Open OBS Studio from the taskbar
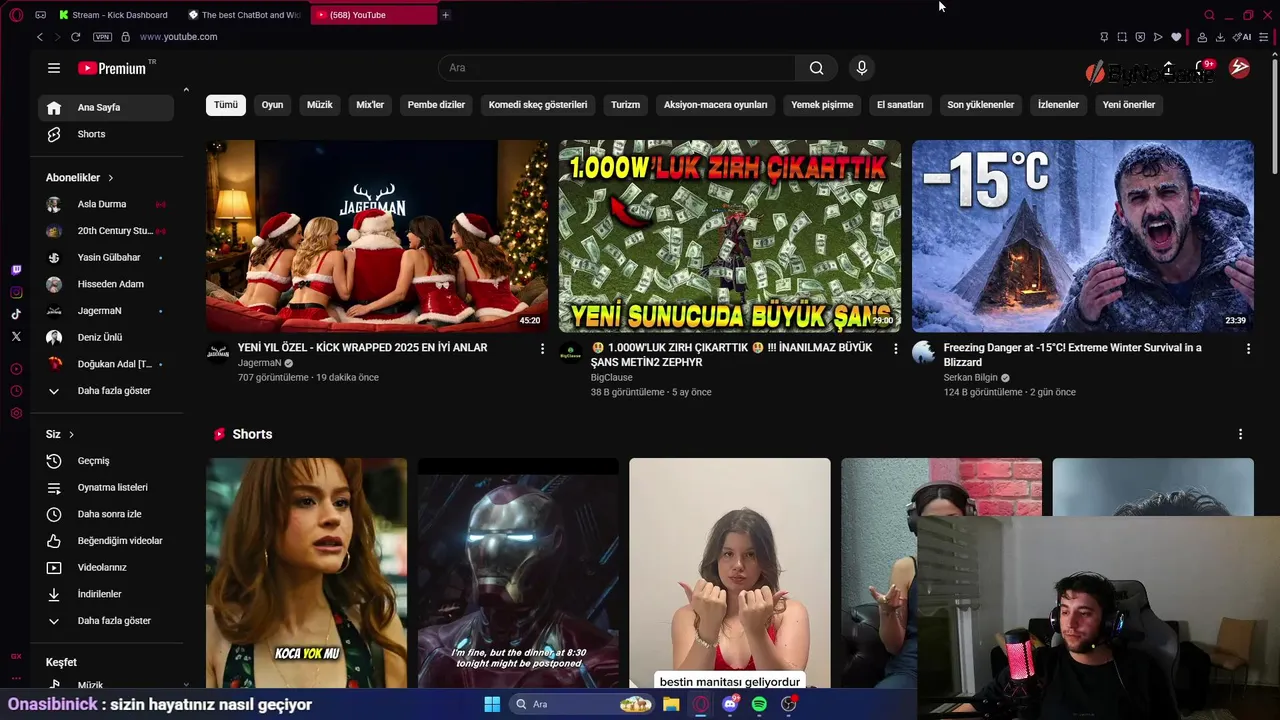Viewport: 1280px width, 720px height. (x=789, y=704)
